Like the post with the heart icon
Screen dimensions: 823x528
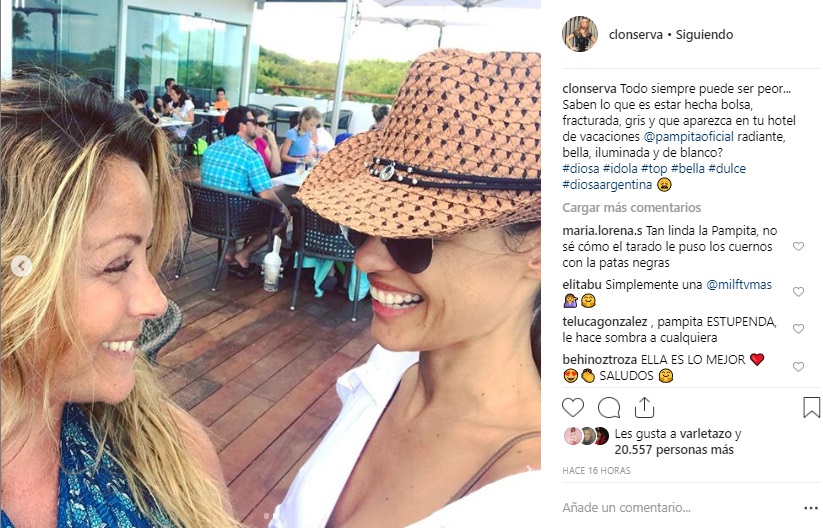[573, 407]
